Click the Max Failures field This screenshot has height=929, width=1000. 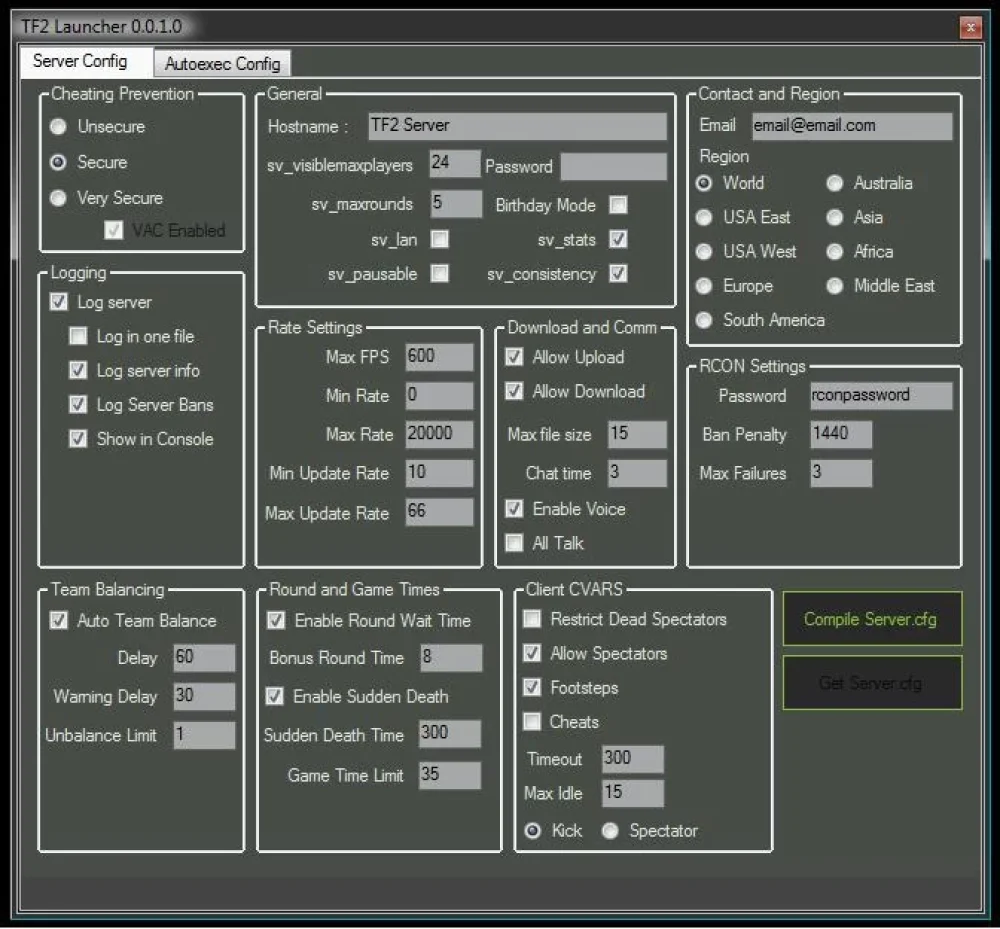pos(841,473)
